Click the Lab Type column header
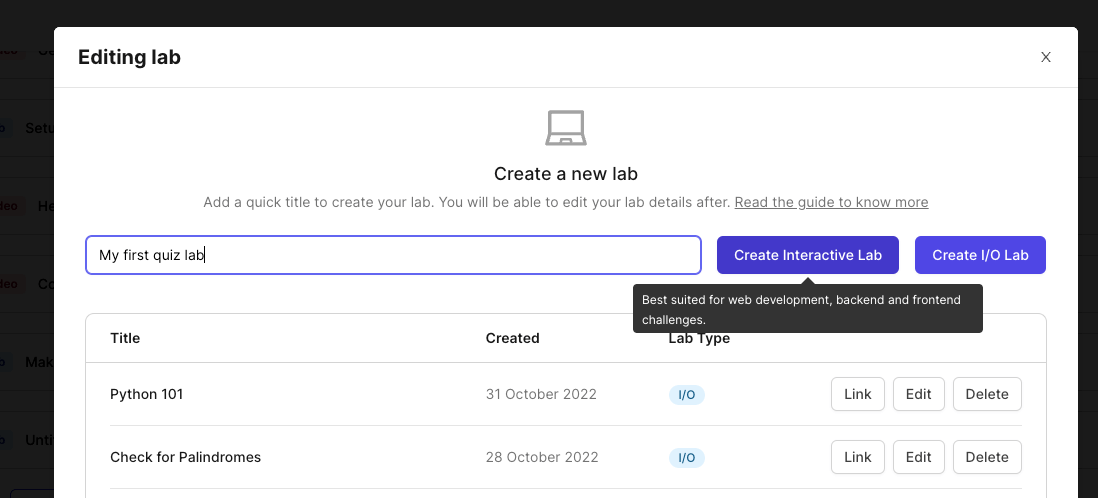Screen dimensions: 1098x498 pos(699,339)
